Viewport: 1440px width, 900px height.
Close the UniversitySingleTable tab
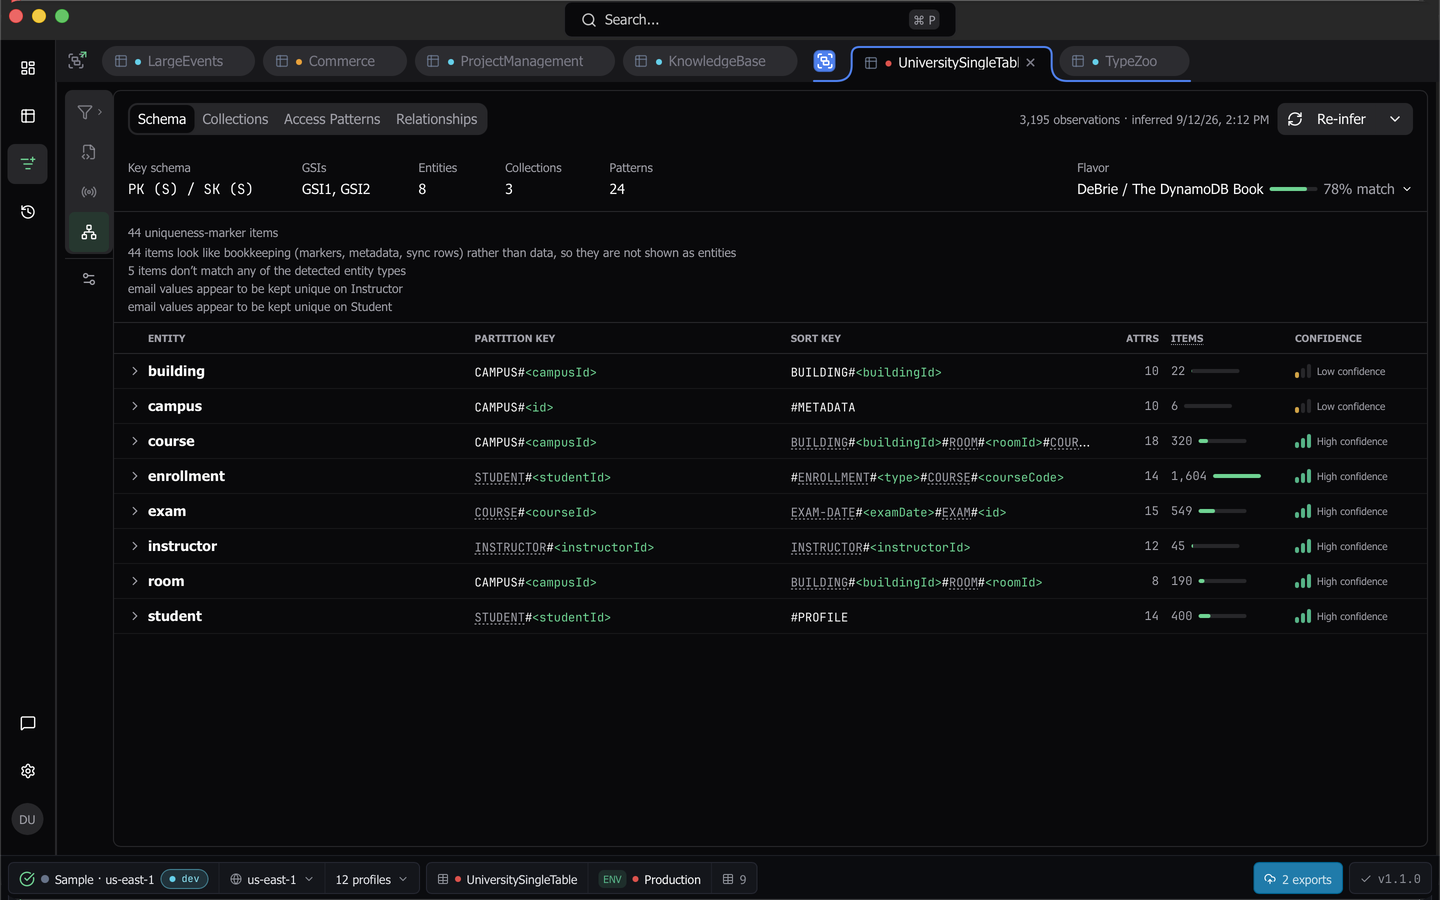(x=1030, y=62)
